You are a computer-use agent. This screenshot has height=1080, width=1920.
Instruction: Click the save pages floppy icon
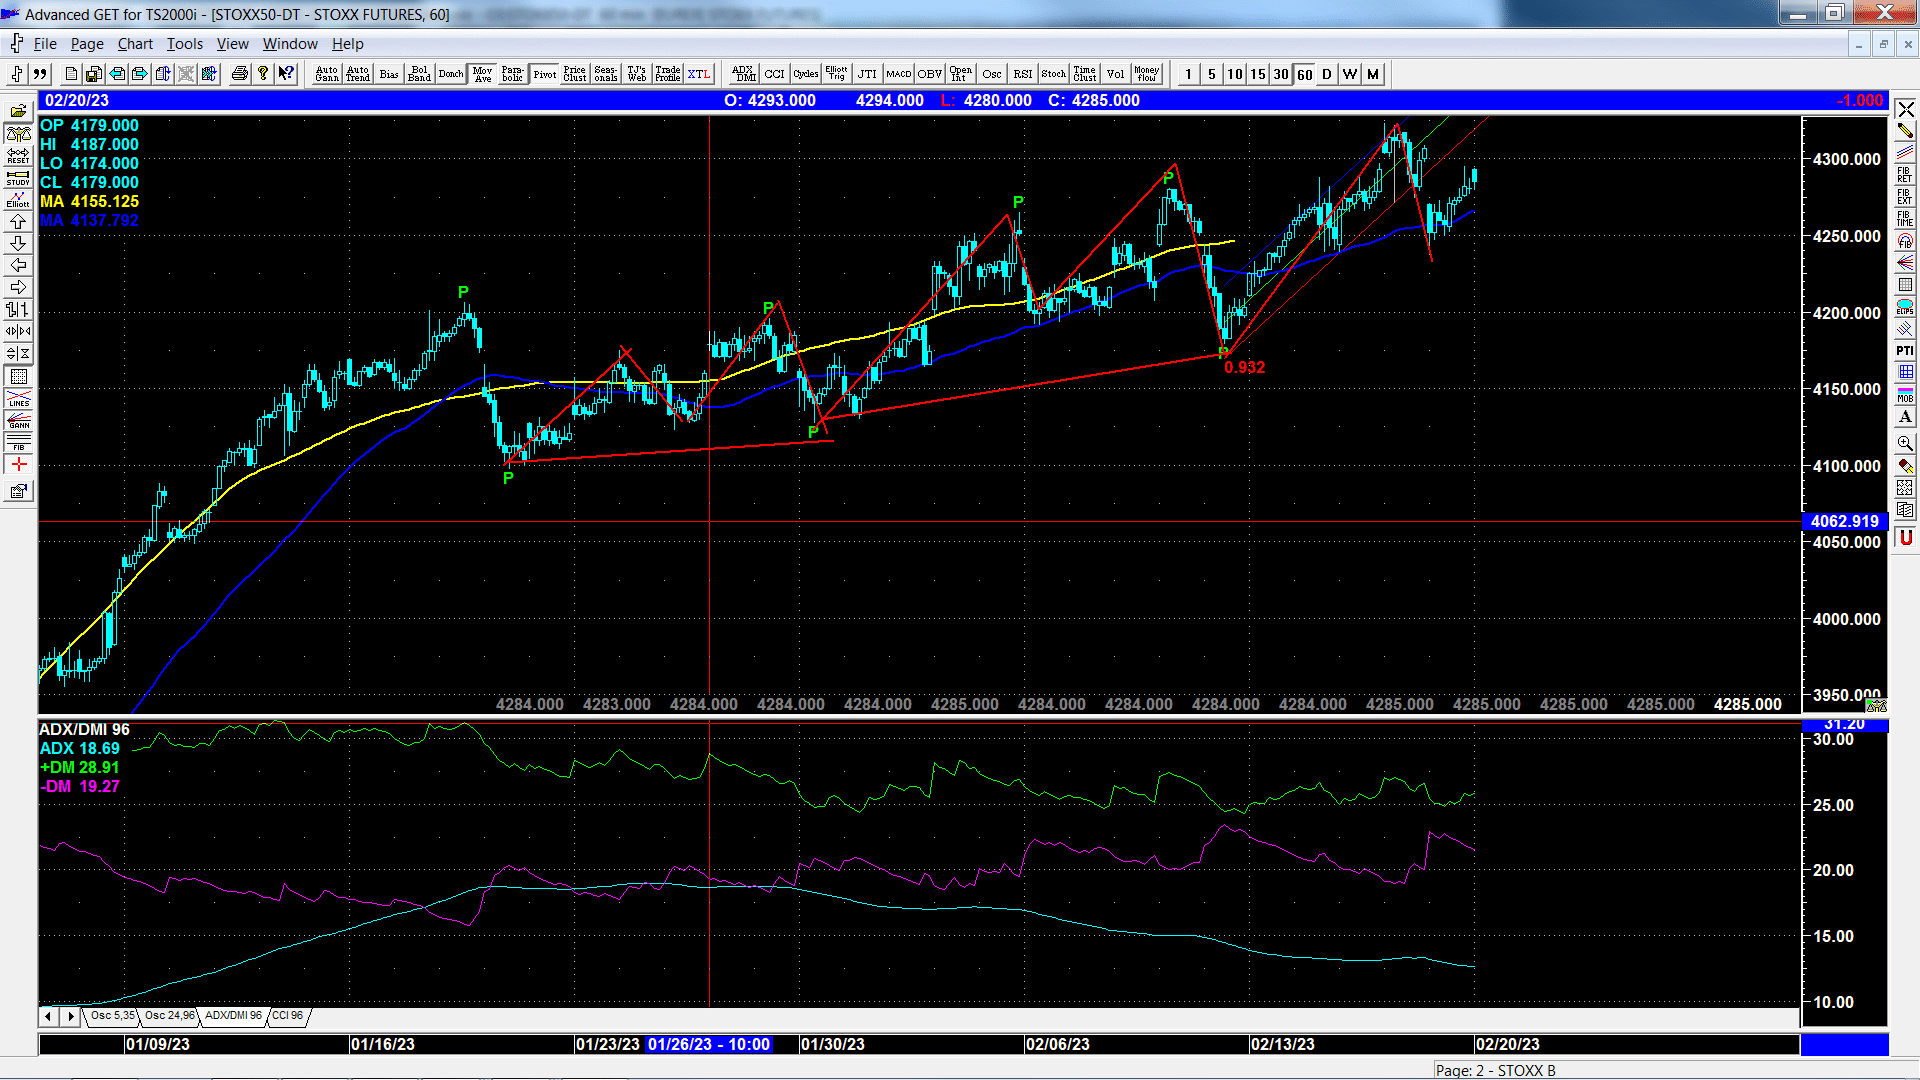point(94,74)
